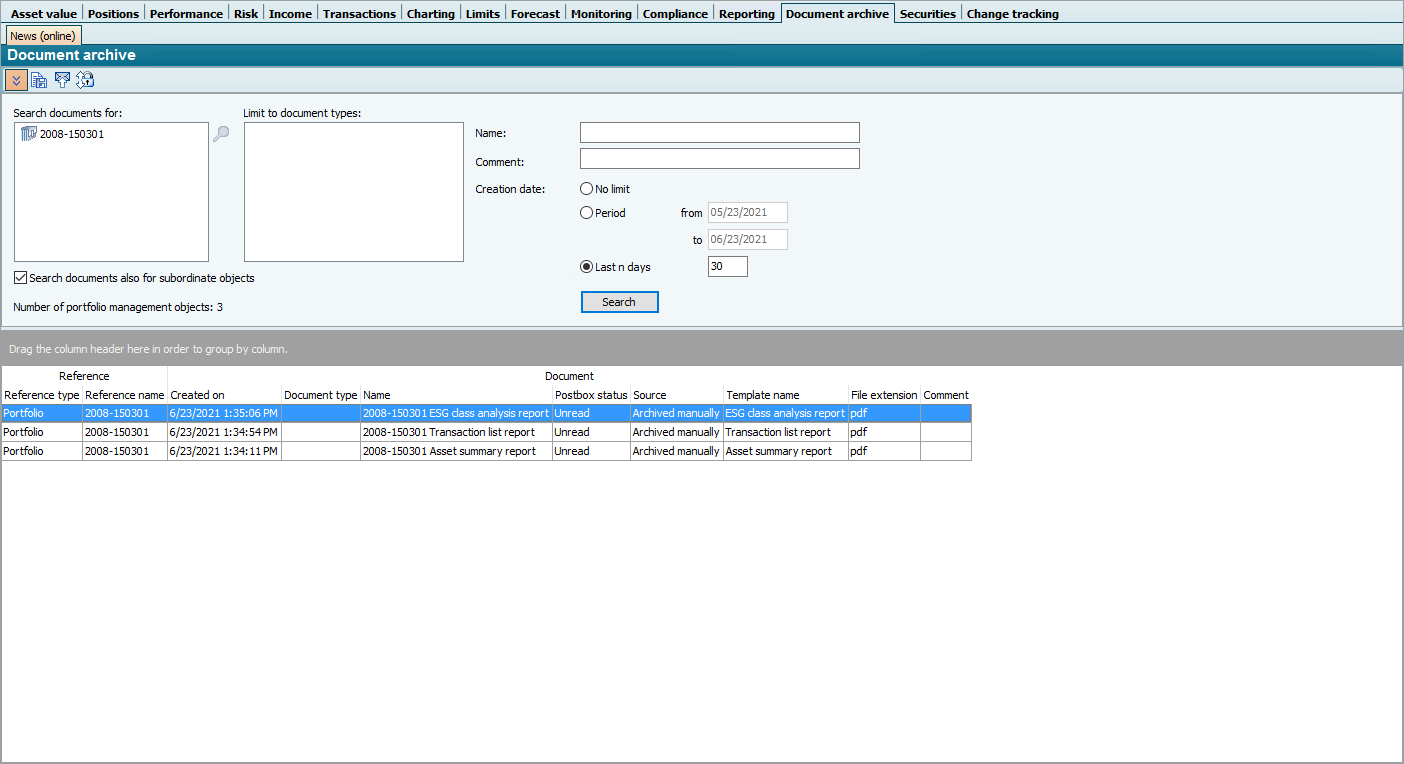Screen dimensions: 1404x764
Task: Choose the Period creation date option
Action: (587, 213)
